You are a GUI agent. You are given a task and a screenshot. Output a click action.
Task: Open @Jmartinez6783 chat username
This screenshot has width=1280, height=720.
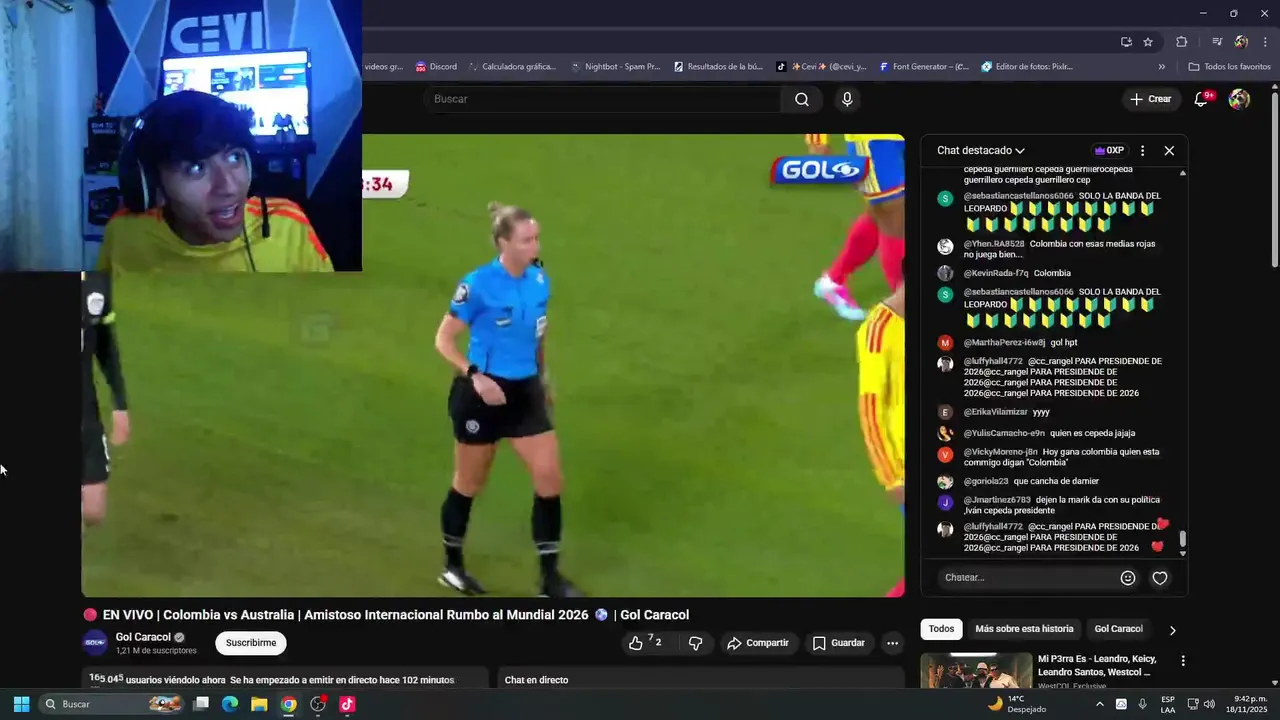997,500
